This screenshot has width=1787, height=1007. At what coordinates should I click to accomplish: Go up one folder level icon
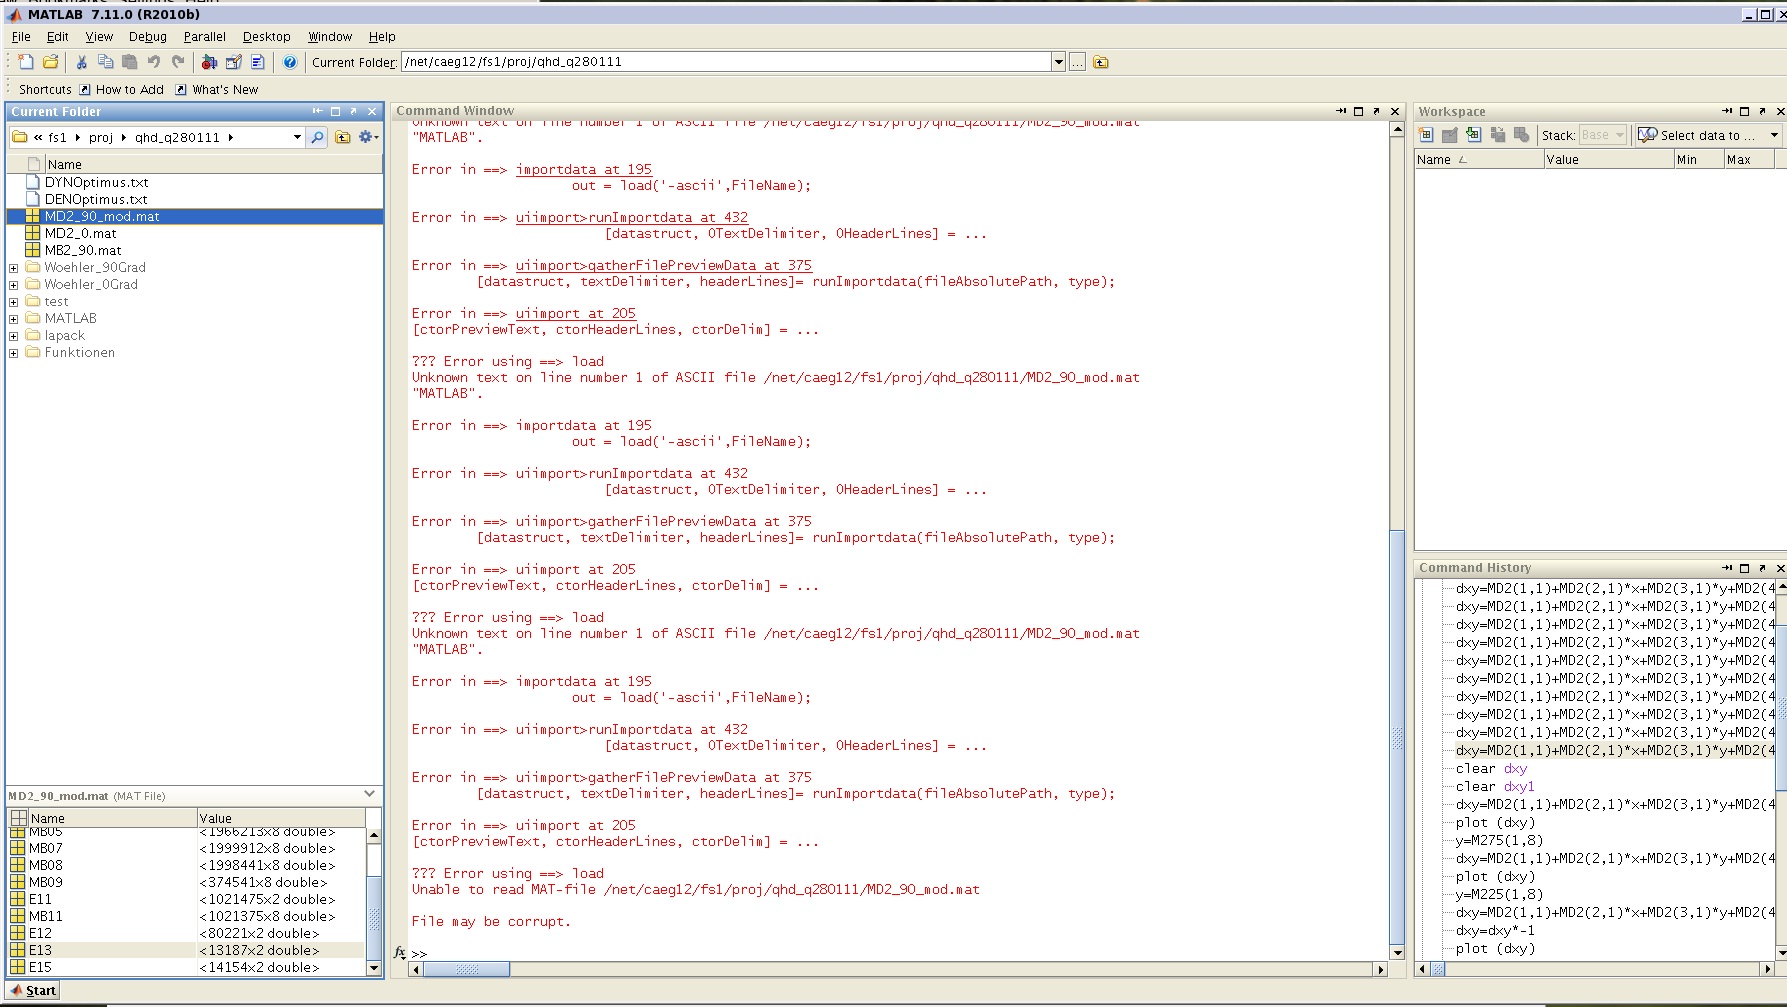[x=343, y=137]
